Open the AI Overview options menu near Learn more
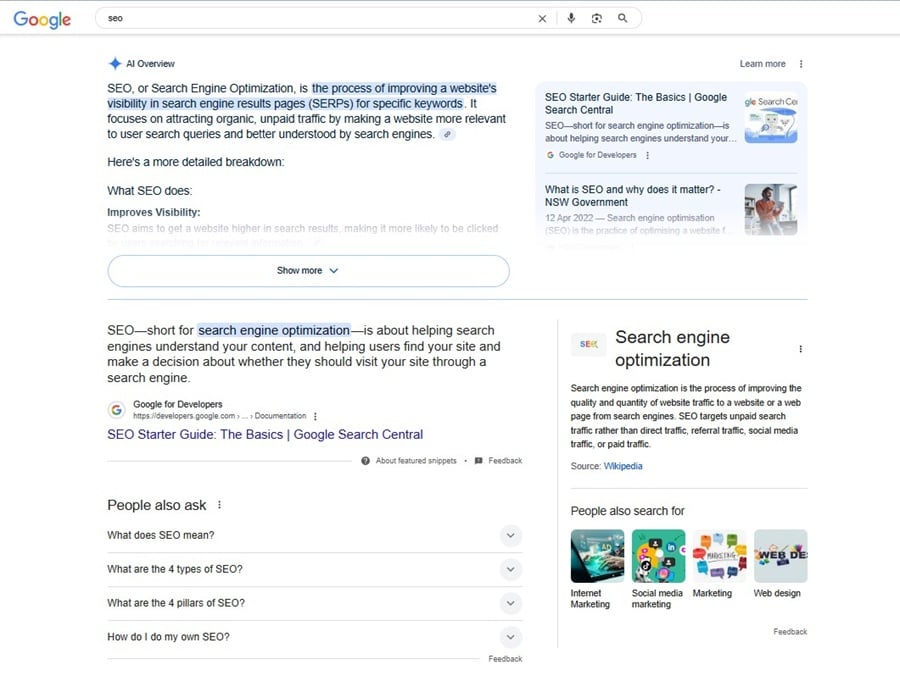 point(799,63)
